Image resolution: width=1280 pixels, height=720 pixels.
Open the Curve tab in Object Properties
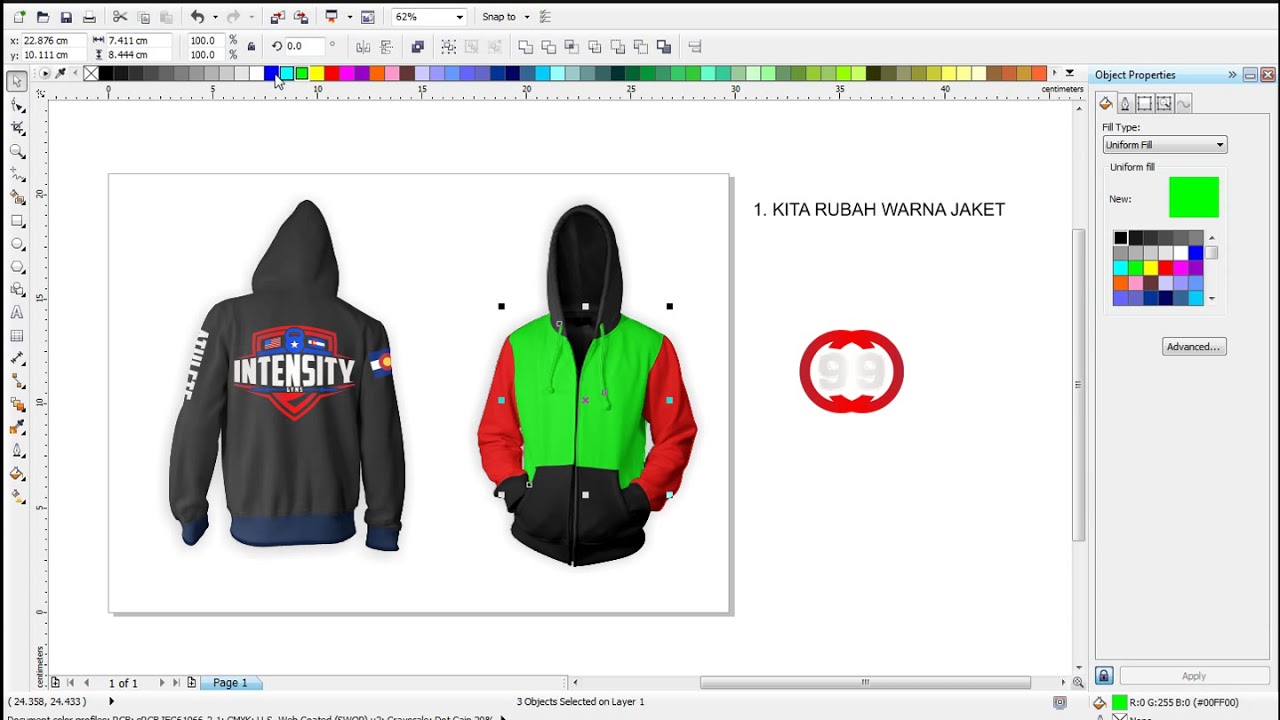tap(1183, 104)
